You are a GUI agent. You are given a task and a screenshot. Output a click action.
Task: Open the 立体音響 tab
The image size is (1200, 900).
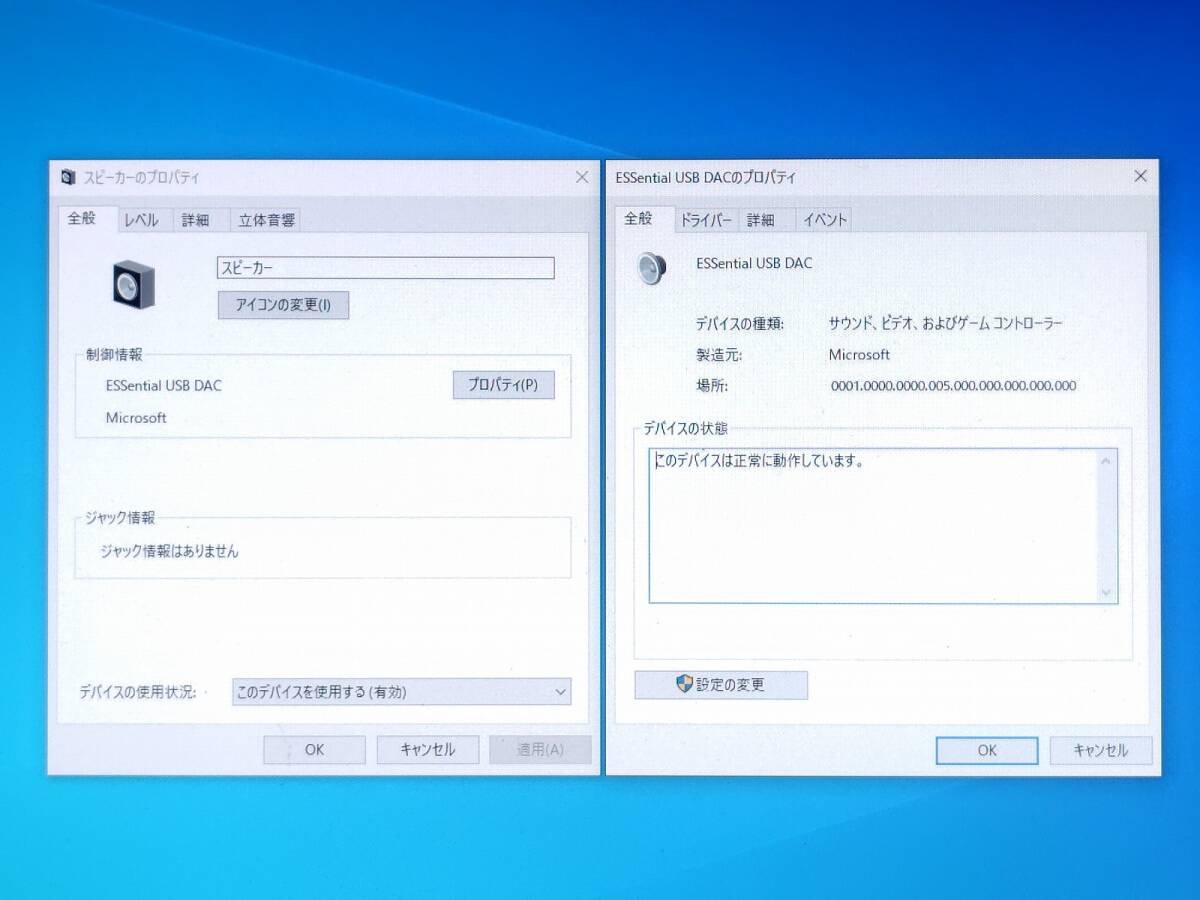point(267,220)
